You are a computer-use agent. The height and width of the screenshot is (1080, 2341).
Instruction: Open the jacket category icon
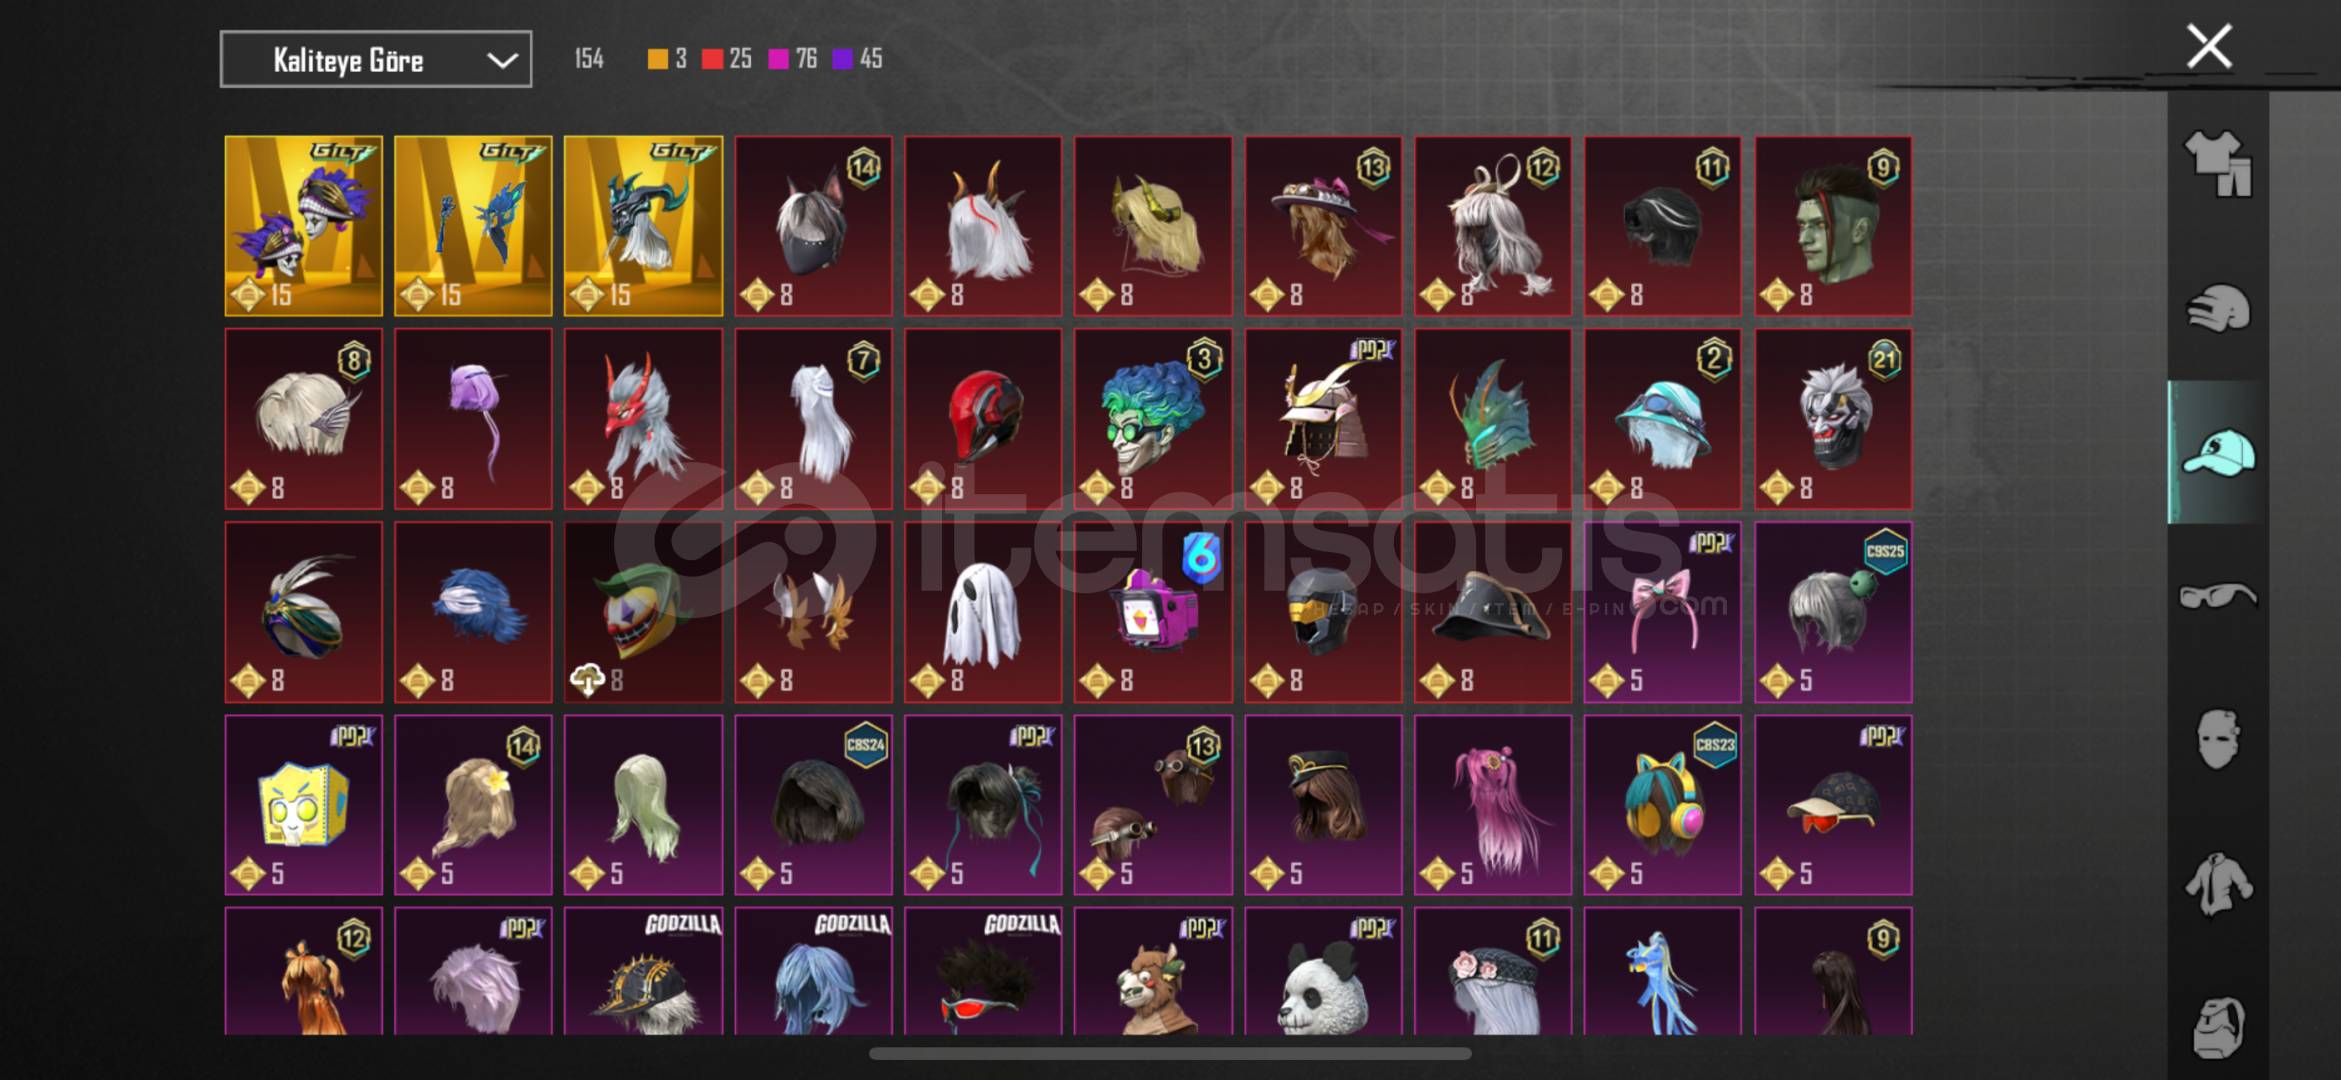[2217, 884]
